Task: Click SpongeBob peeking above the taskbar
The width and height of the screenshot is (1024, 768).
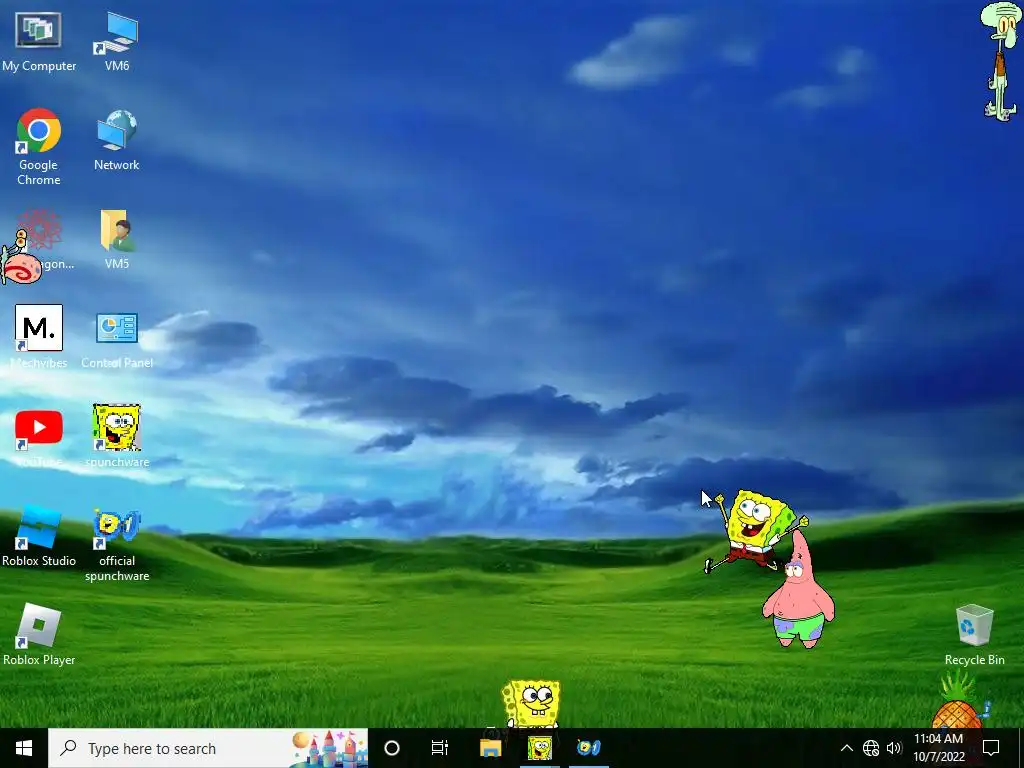Action: [531, 703]
